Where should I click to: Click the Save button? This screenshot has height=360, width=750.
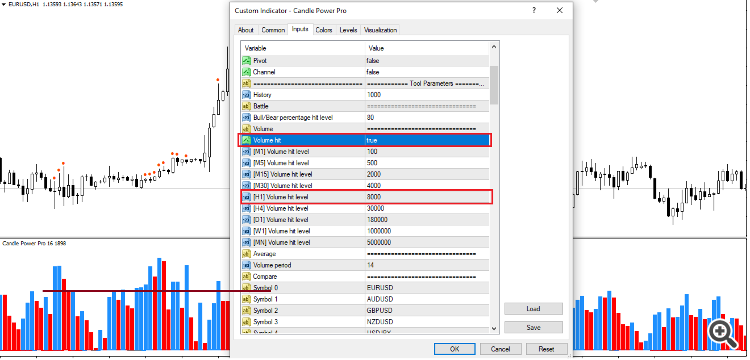tap(533, 327)
